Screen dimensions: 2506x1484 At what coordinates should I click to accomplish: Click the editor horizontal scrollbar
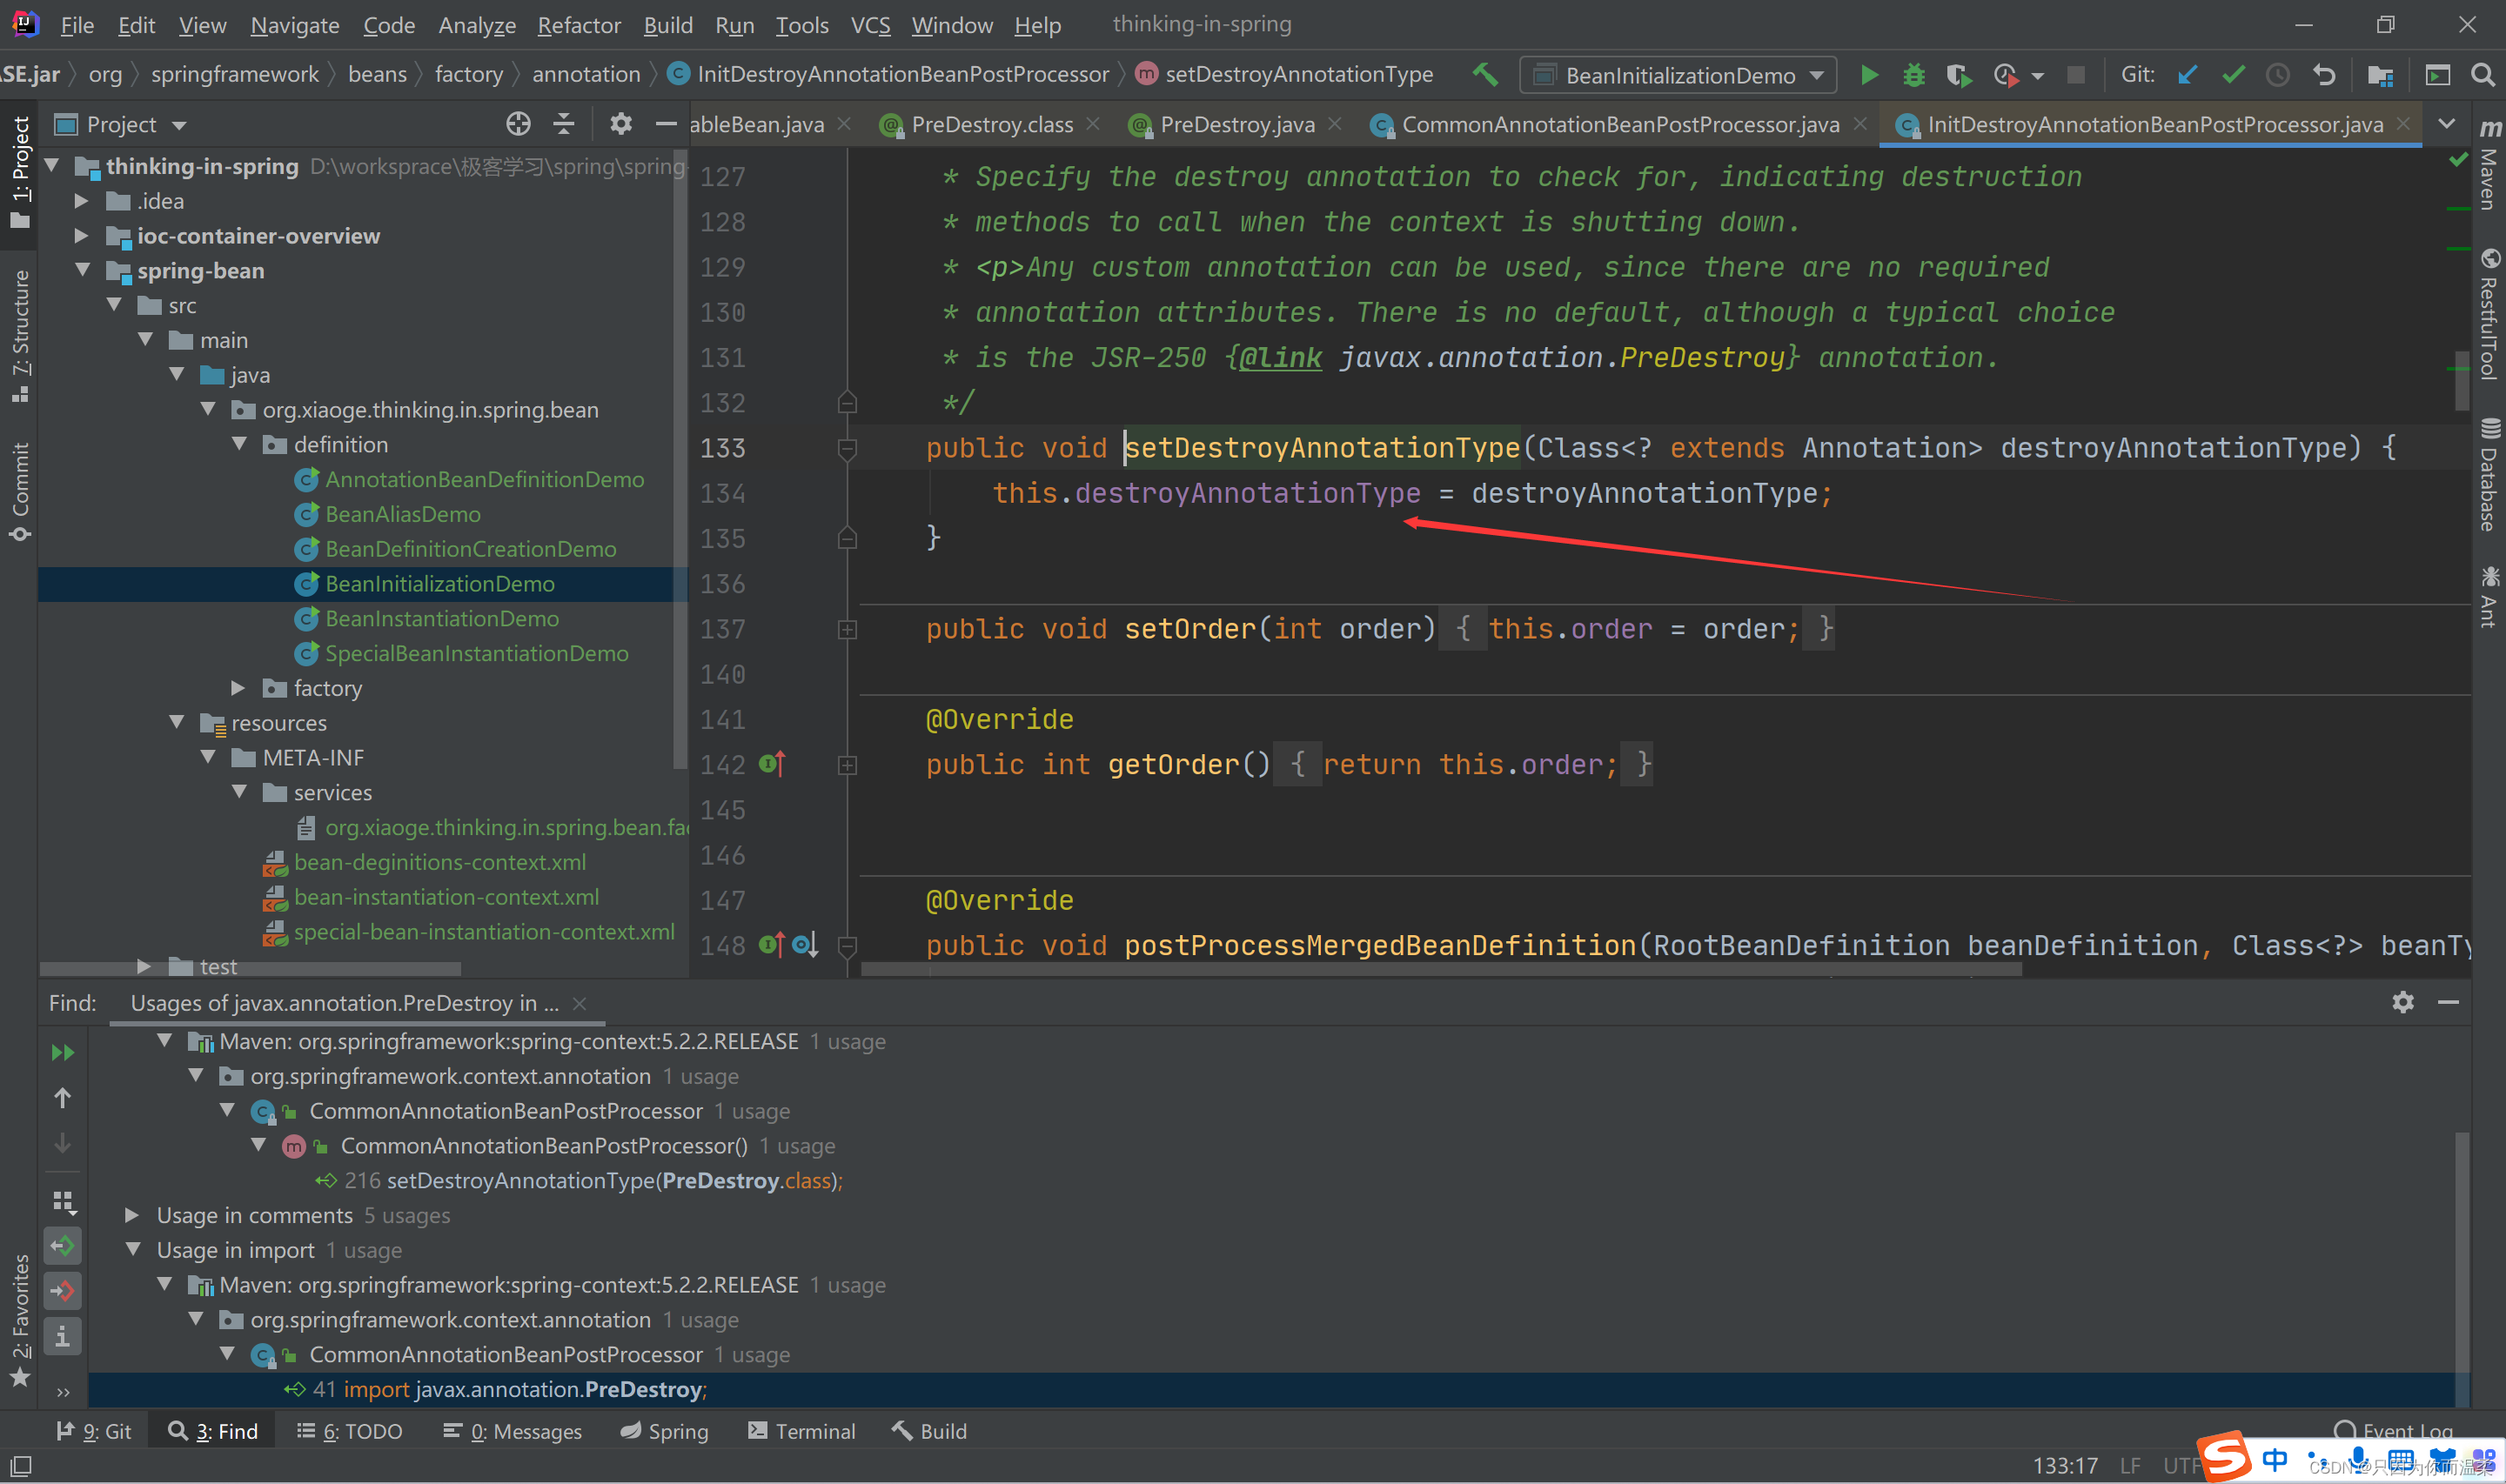pyautogui.click(x=1441, y=969)
